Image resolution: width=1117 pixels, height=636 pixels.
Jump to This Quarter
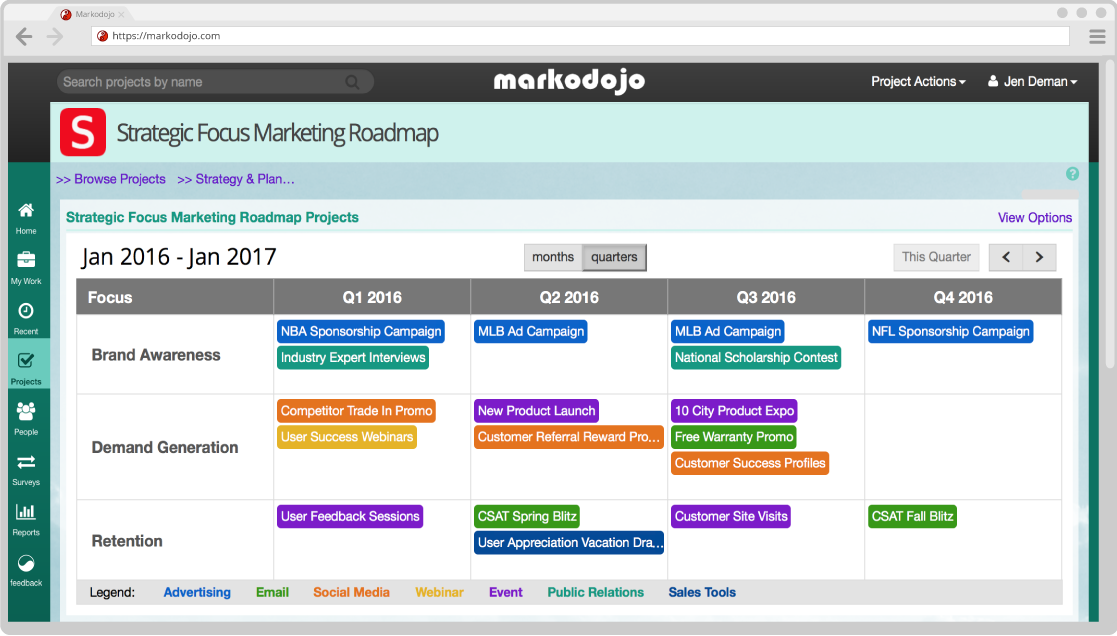point(936,257)
